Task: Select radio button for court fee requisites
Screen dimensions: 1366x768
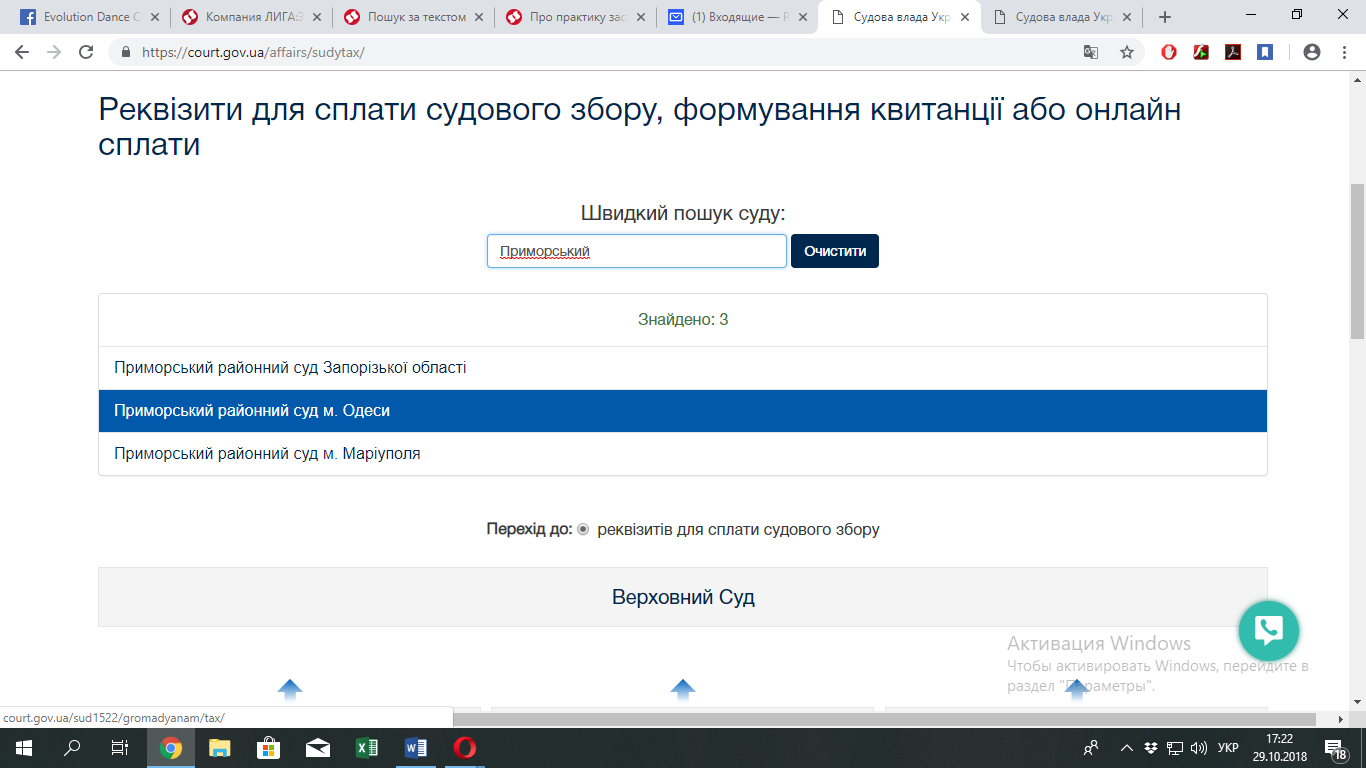Action: point(583,529)
